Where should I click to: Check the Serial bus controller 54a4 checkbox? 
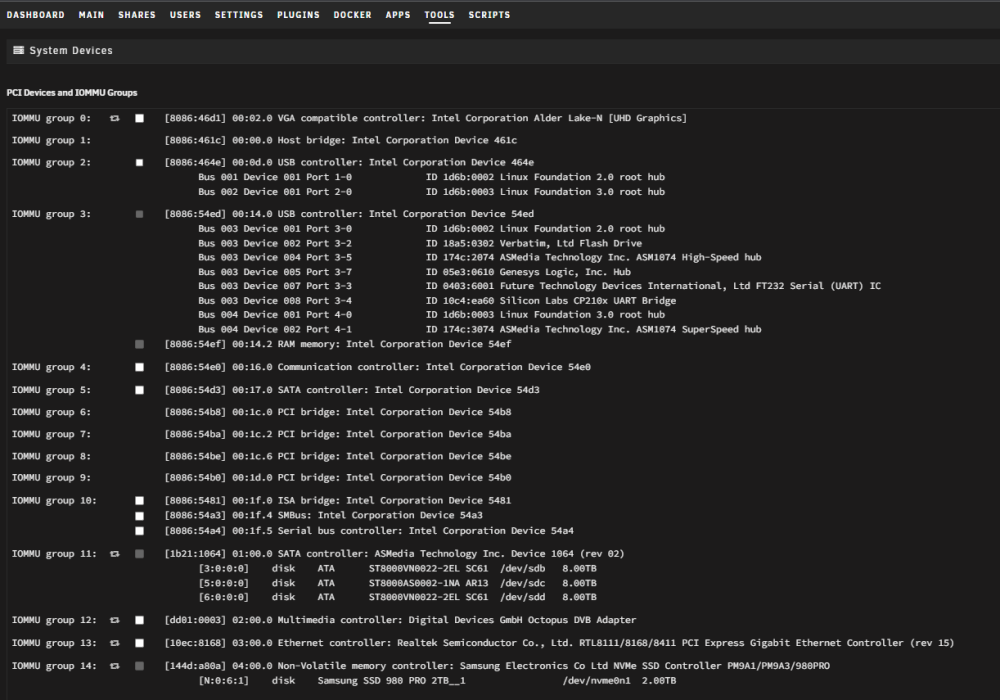(x=139, y=531)
